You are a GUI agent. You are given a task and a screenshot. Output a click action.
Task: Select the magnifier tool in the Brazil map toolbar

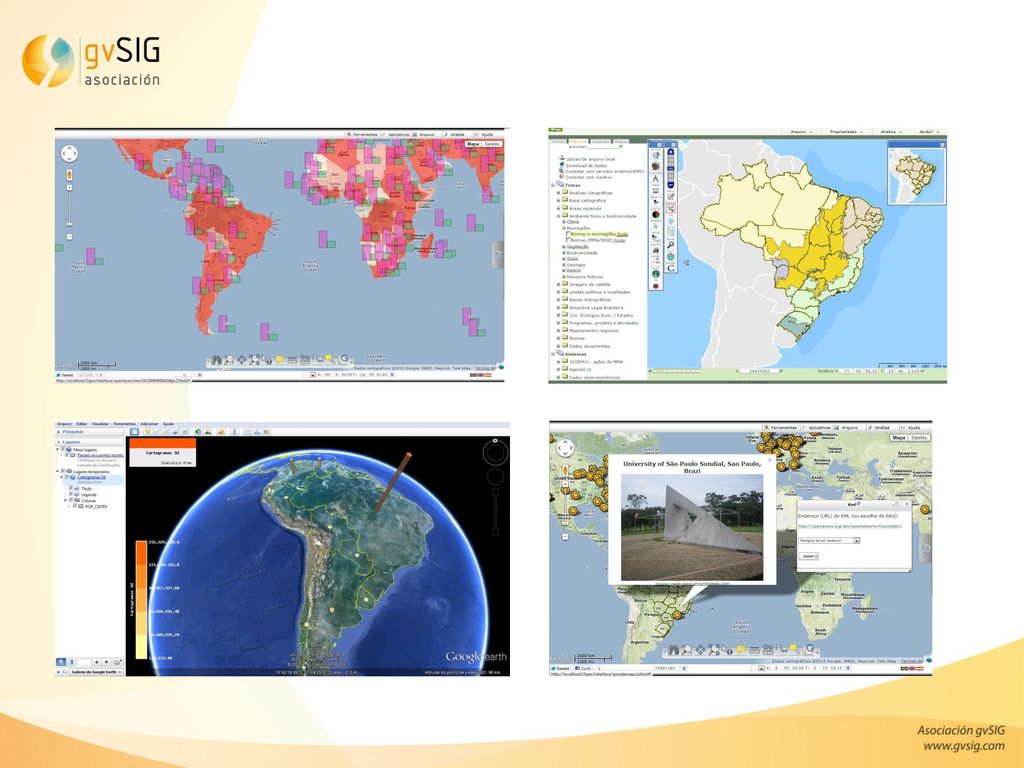(671, 245)
